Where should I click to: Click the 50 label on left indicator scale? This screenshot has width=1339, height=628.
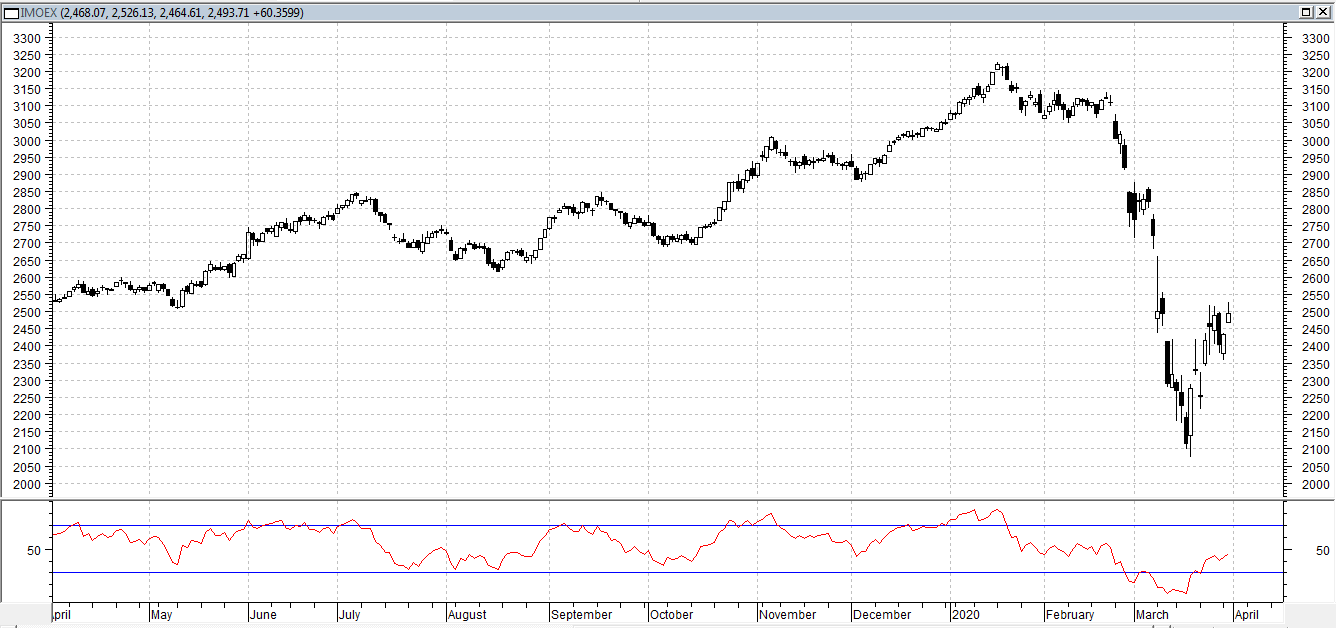point(35,550)
